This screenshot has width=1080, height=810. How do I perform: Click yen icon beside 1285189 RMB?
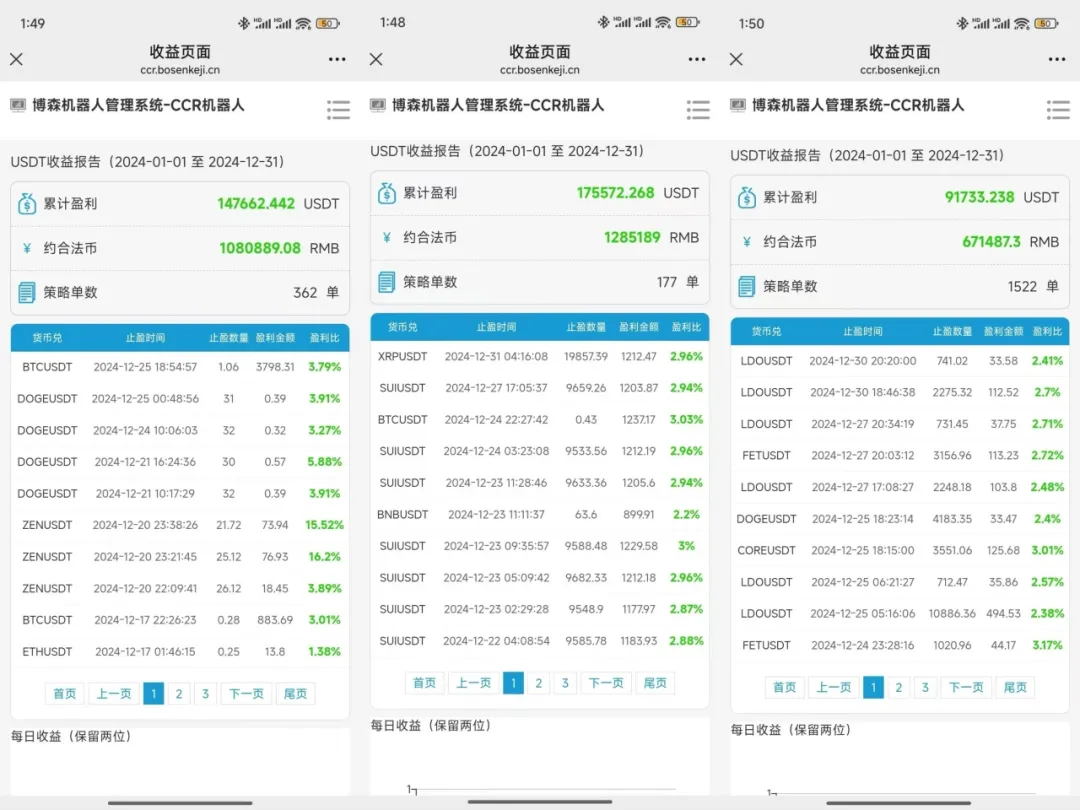[x=386, y=238]
